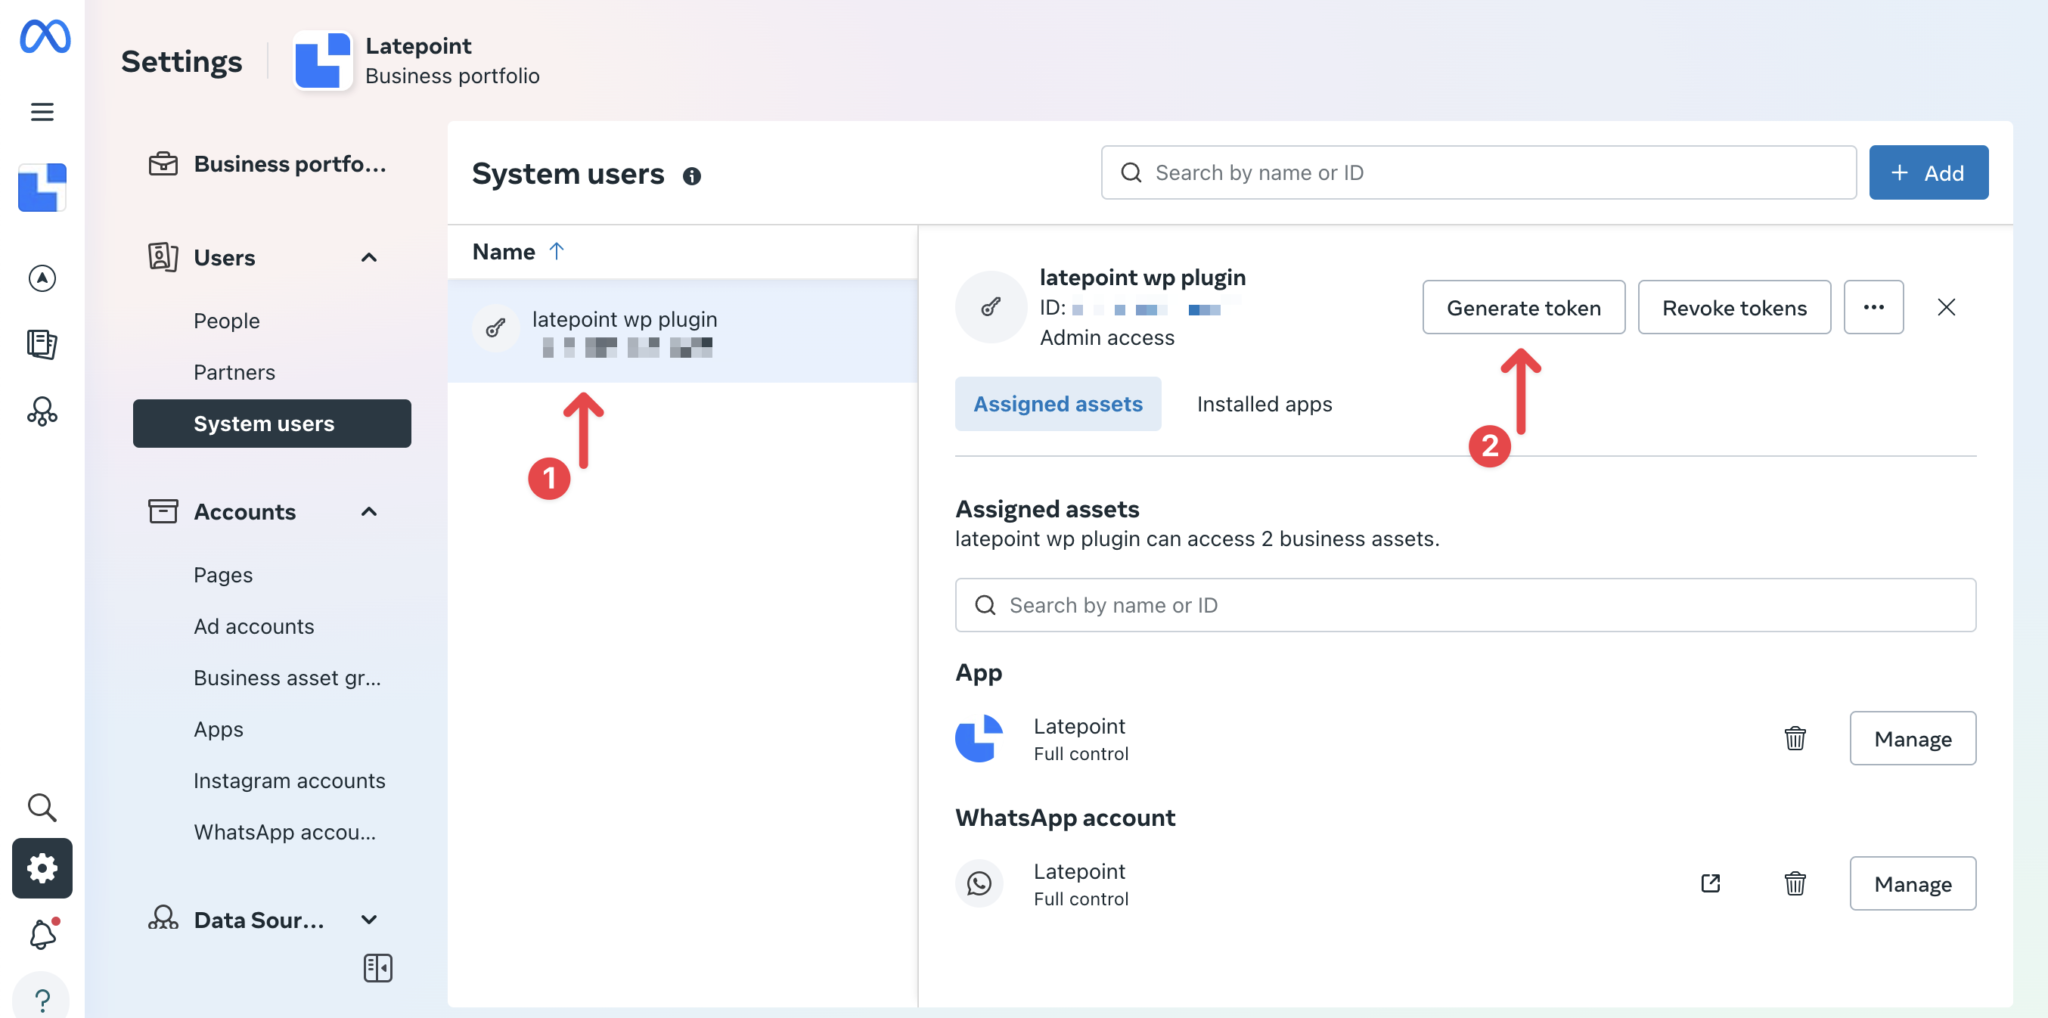Open the three-dot more options menu
This screenshot has height=1018, width=2048.
(1874, 307)
